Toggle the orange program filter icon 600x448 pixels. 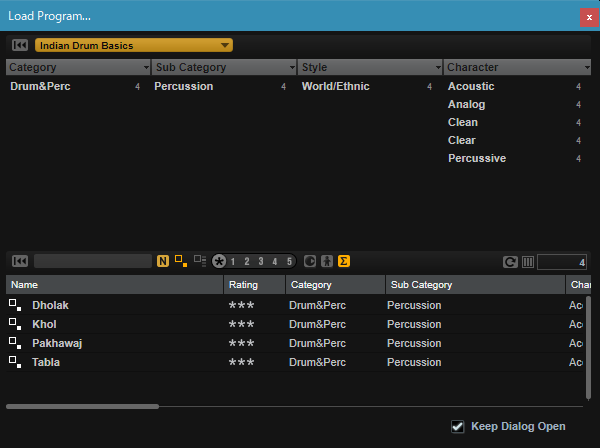[181, 261]
